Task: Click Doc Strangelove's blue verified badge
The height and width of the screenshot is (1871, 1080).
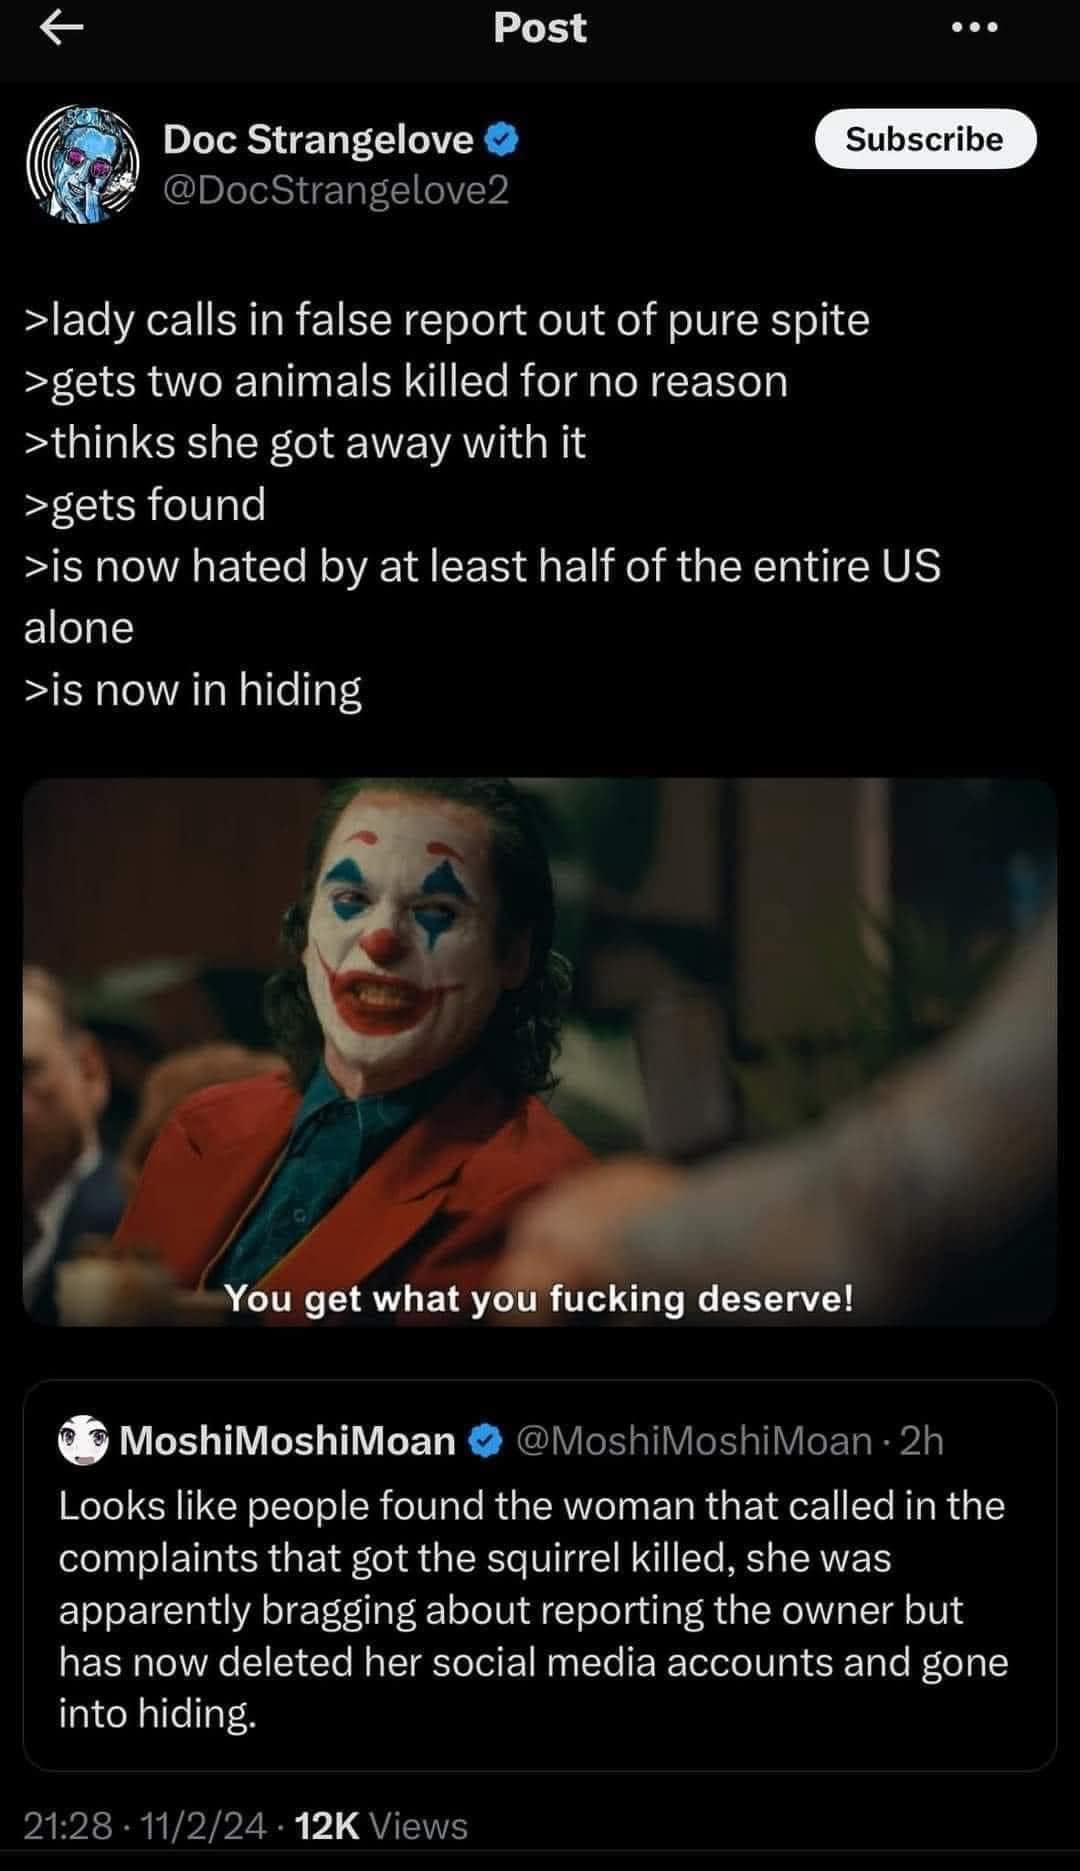Action: 502,140
